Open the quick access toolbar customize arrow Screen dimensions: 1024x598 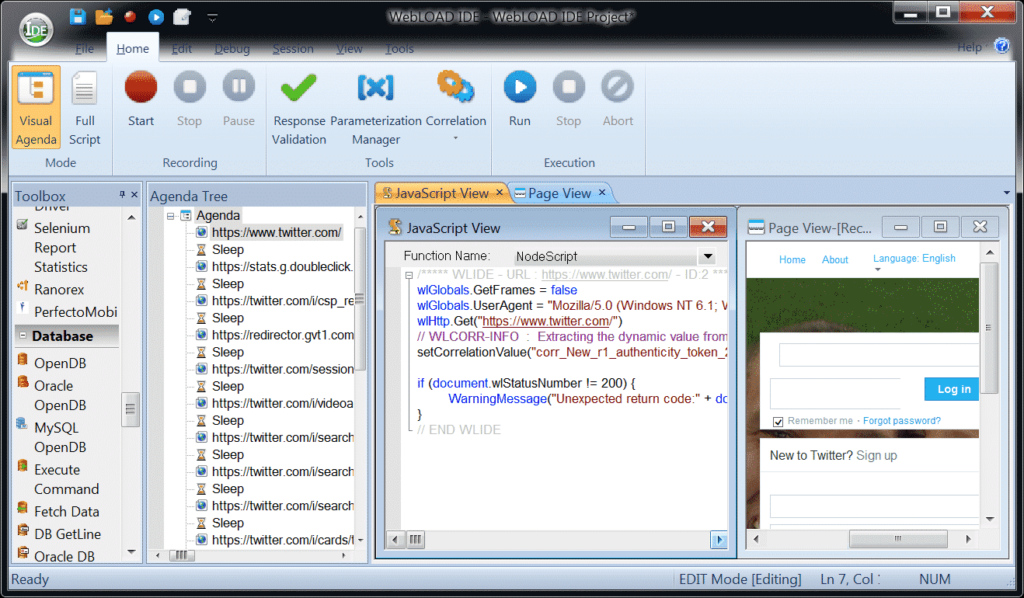pyautogui.click(x=212, y=18)
